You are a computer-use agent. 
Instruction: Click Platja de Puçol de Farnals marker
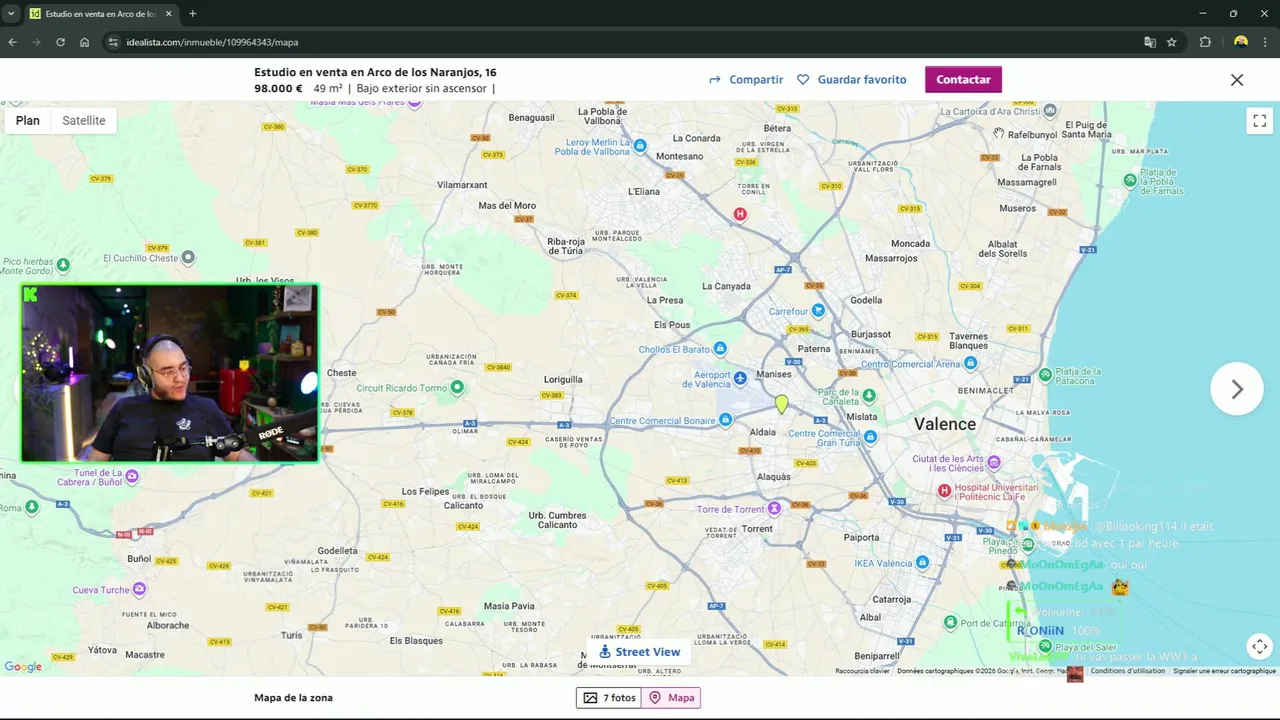(1130, 180)
